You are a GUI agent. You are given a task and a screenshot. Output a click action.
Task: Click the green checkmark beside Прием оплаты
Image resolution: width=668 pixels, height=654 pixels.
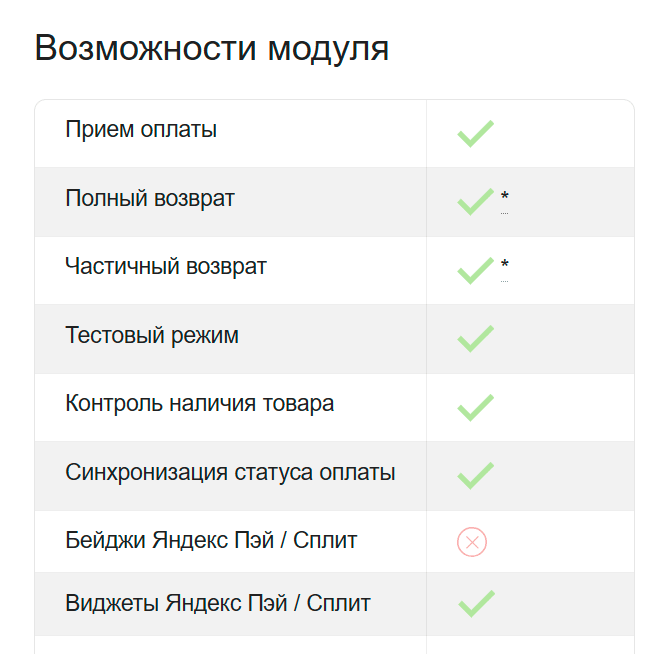pyautogui.click(x=475, y=134)
